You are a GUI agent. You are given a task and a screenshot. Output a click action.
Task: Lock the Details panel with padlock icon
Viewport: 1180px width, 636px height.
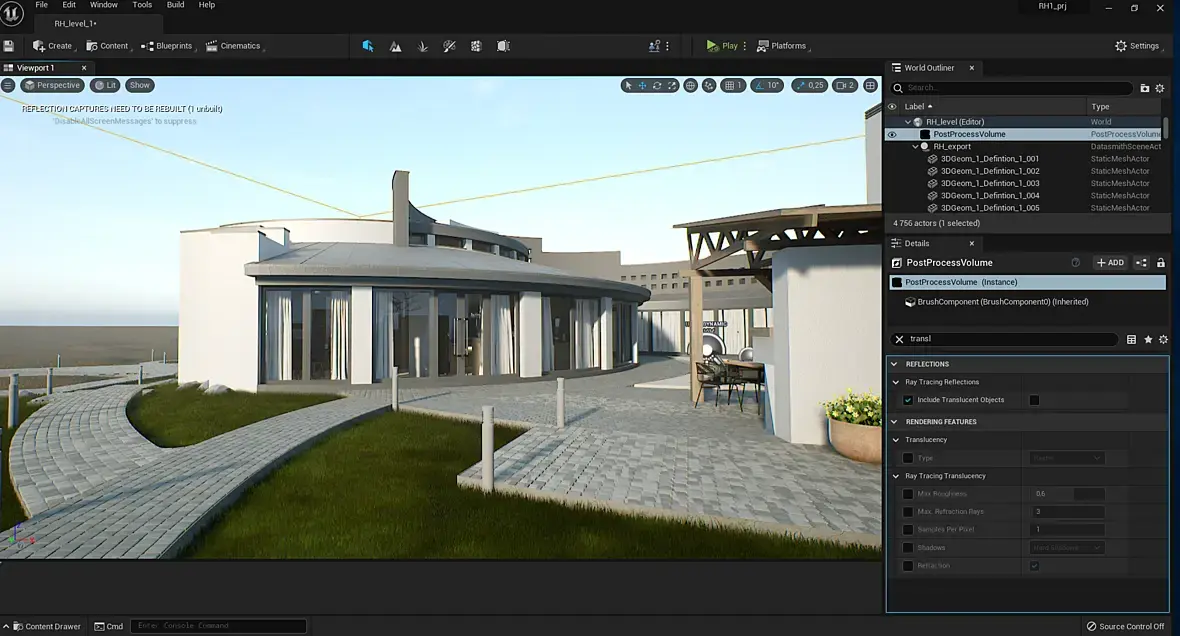[1160, 263]
